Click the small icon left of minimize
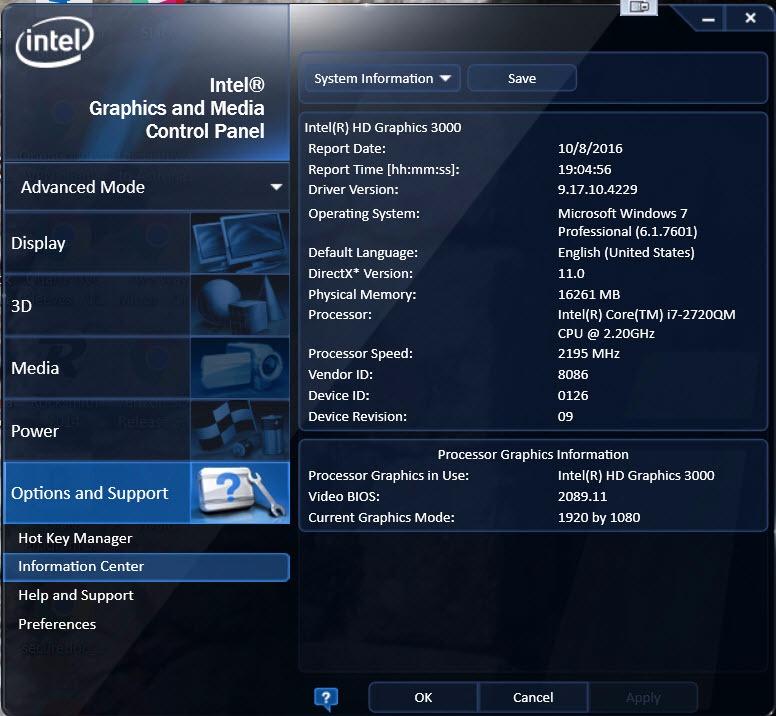This screenshot has width=776, height=716. coord(638,8)
